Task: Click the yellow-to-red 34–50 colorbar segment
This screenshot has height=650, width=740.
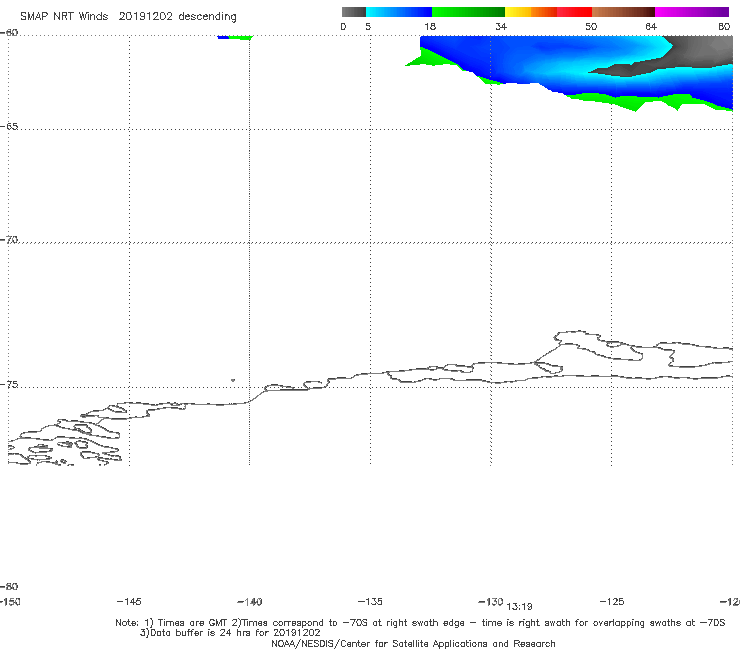Action: click(548, 12)
